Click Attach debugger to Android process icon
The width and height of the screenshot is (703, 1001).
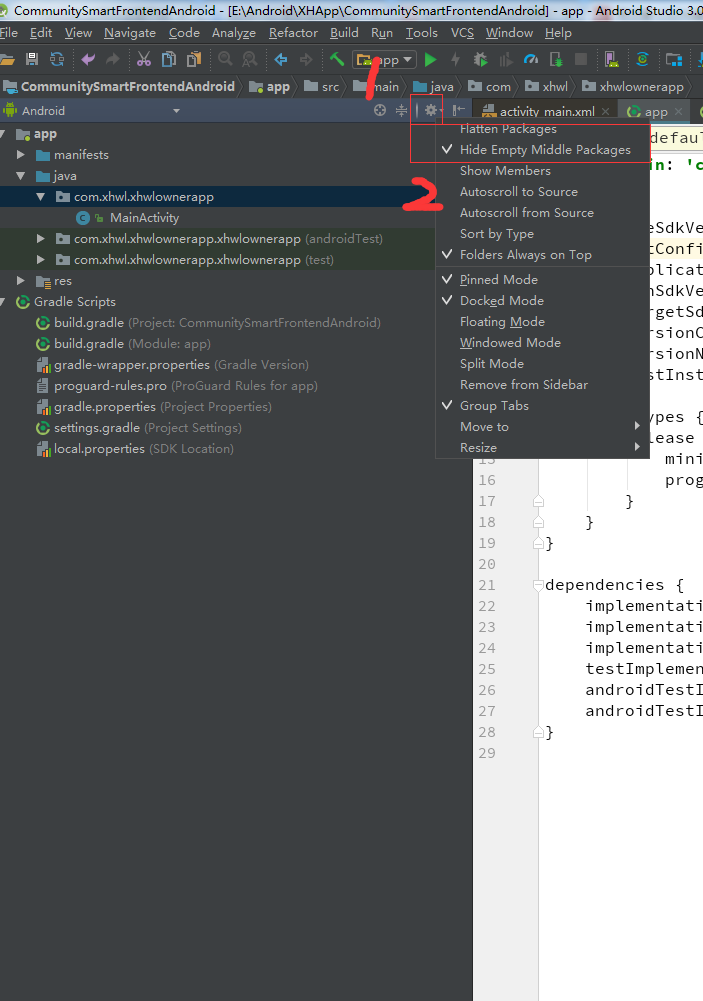point(556,59)
